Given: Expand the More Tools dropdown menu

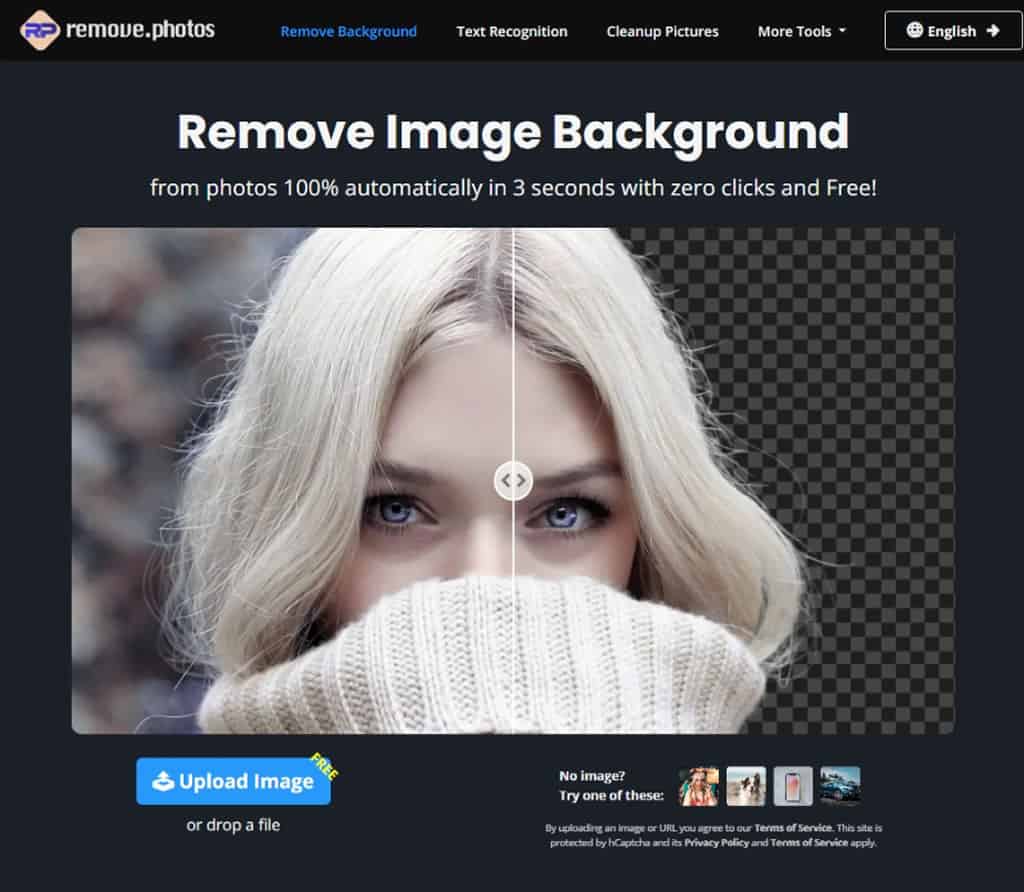Looking at the screenshot, I should (x=794, y=31).
